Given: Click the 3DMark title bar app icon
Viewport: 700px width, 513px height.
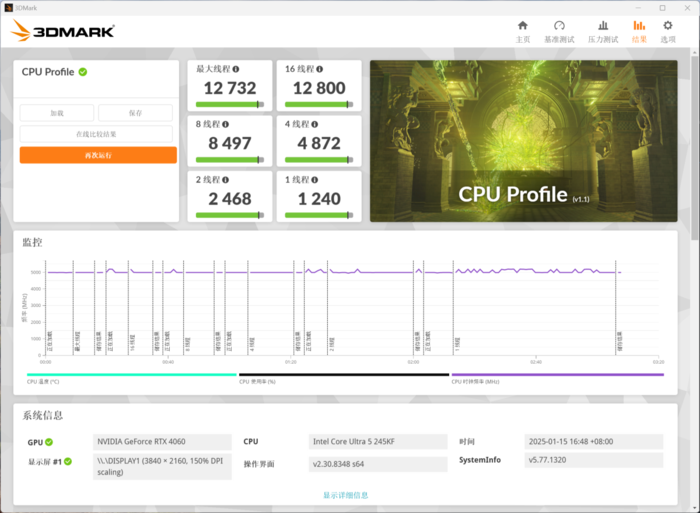Looking at the screenshot, I should point(8,8).
